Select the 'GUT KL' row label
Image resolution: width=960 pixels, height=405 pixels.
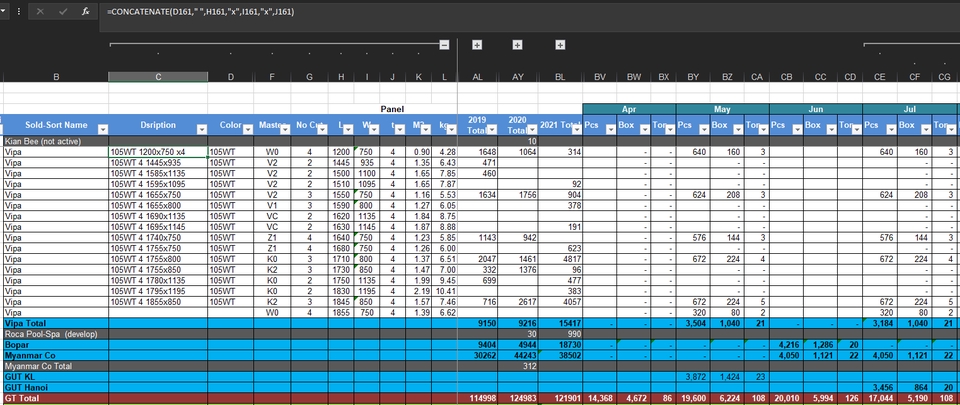(x=56, y=377)
